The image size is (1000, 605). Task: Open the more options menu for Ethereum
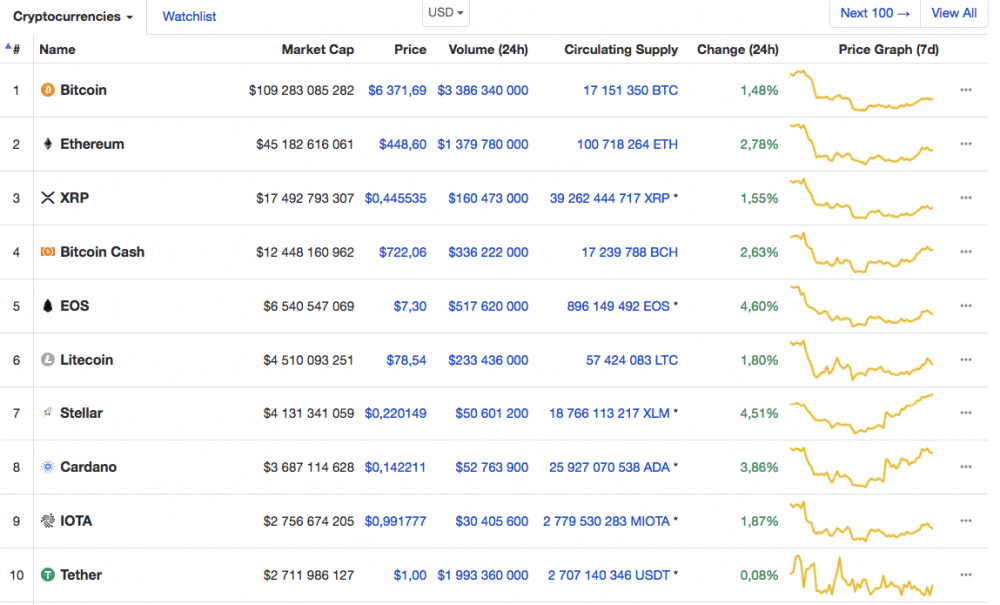click(966, 144)
